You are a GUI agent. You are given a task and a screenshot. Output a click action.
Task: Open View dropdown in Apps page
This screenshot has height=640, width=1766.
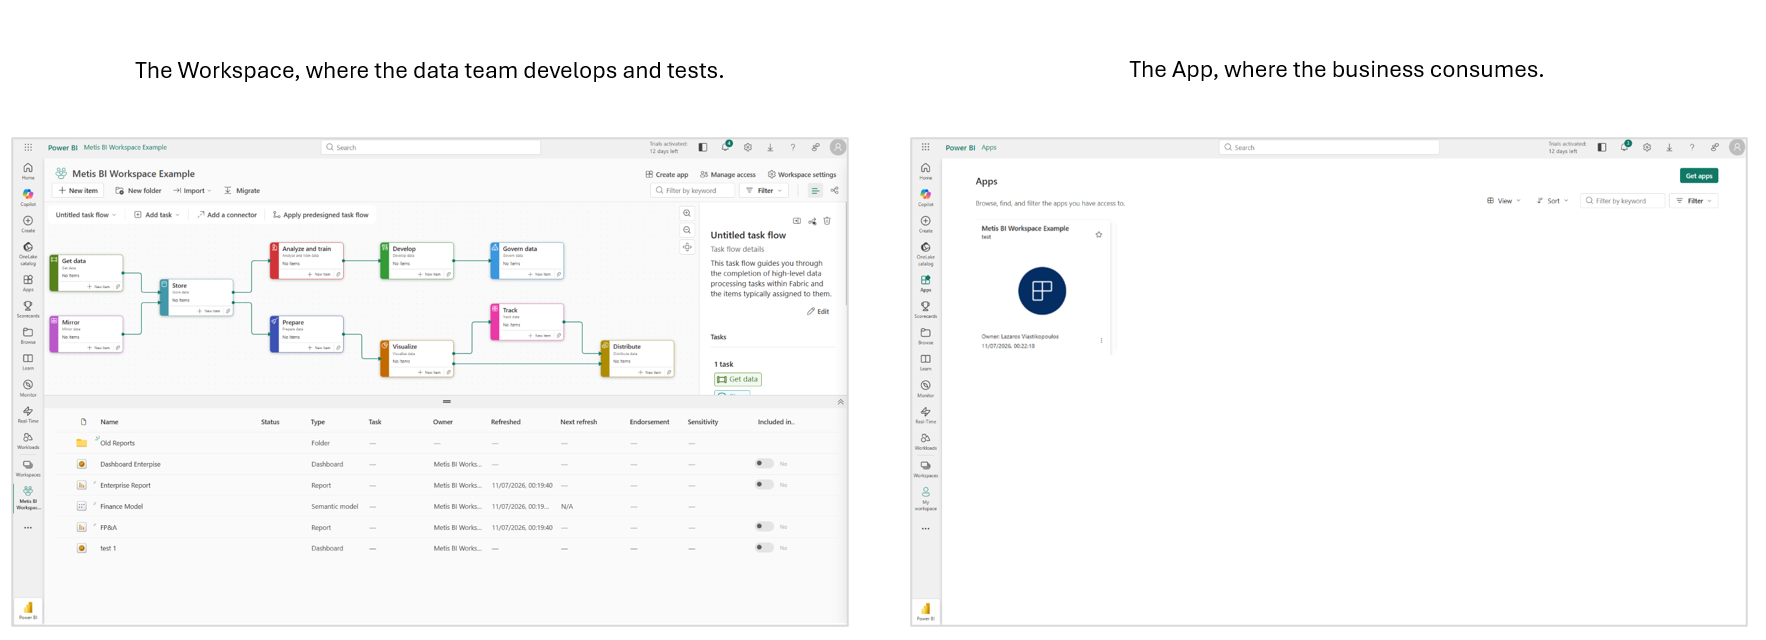tap(1504, 201)
